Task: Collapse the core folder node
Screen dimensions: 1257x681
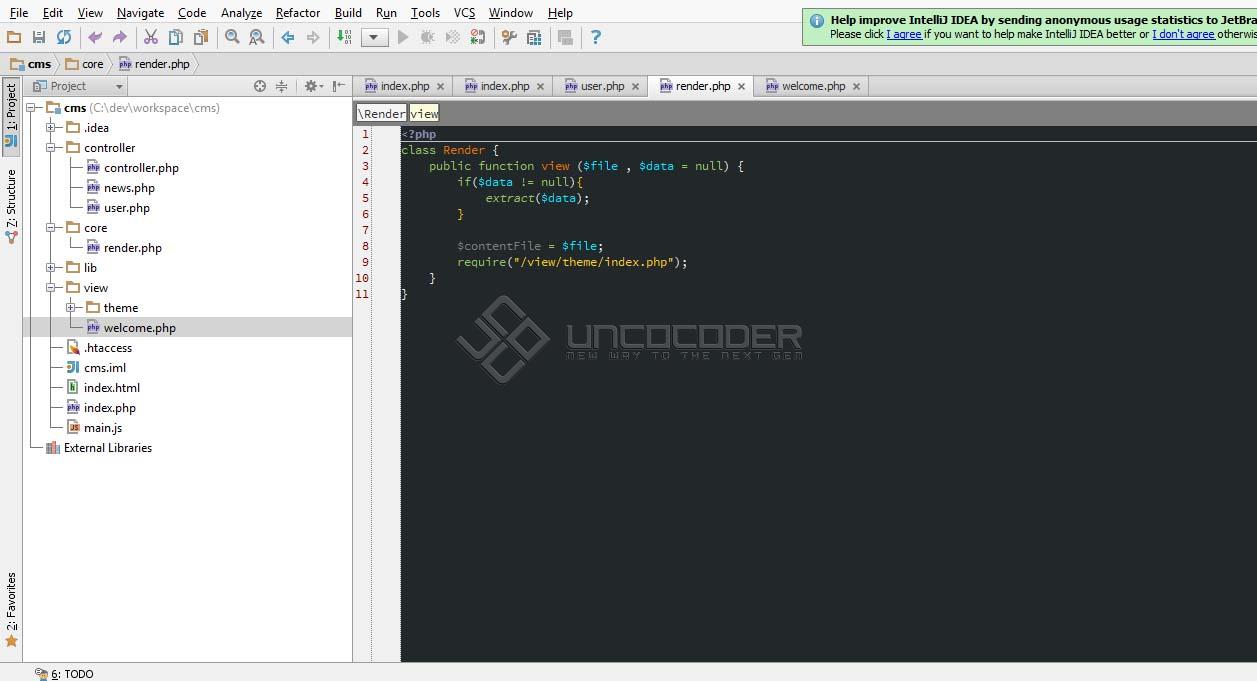Action: (50, 228)
